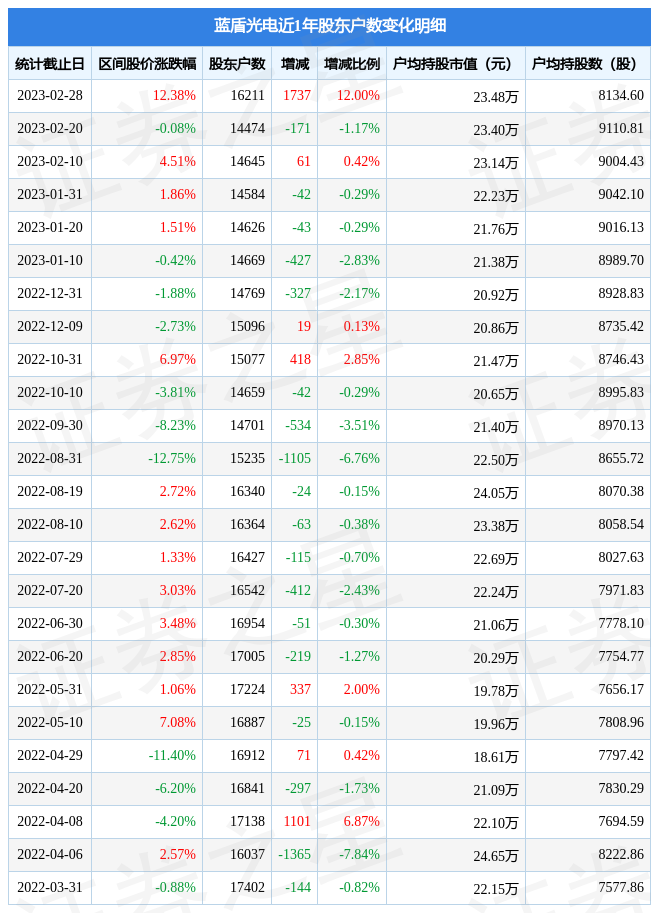The width and height of the screenshot is (651, 913).
Task: Click the 9110.81 shares-per-holder cell
Action: pyautogui.click(x=621, y=129)
